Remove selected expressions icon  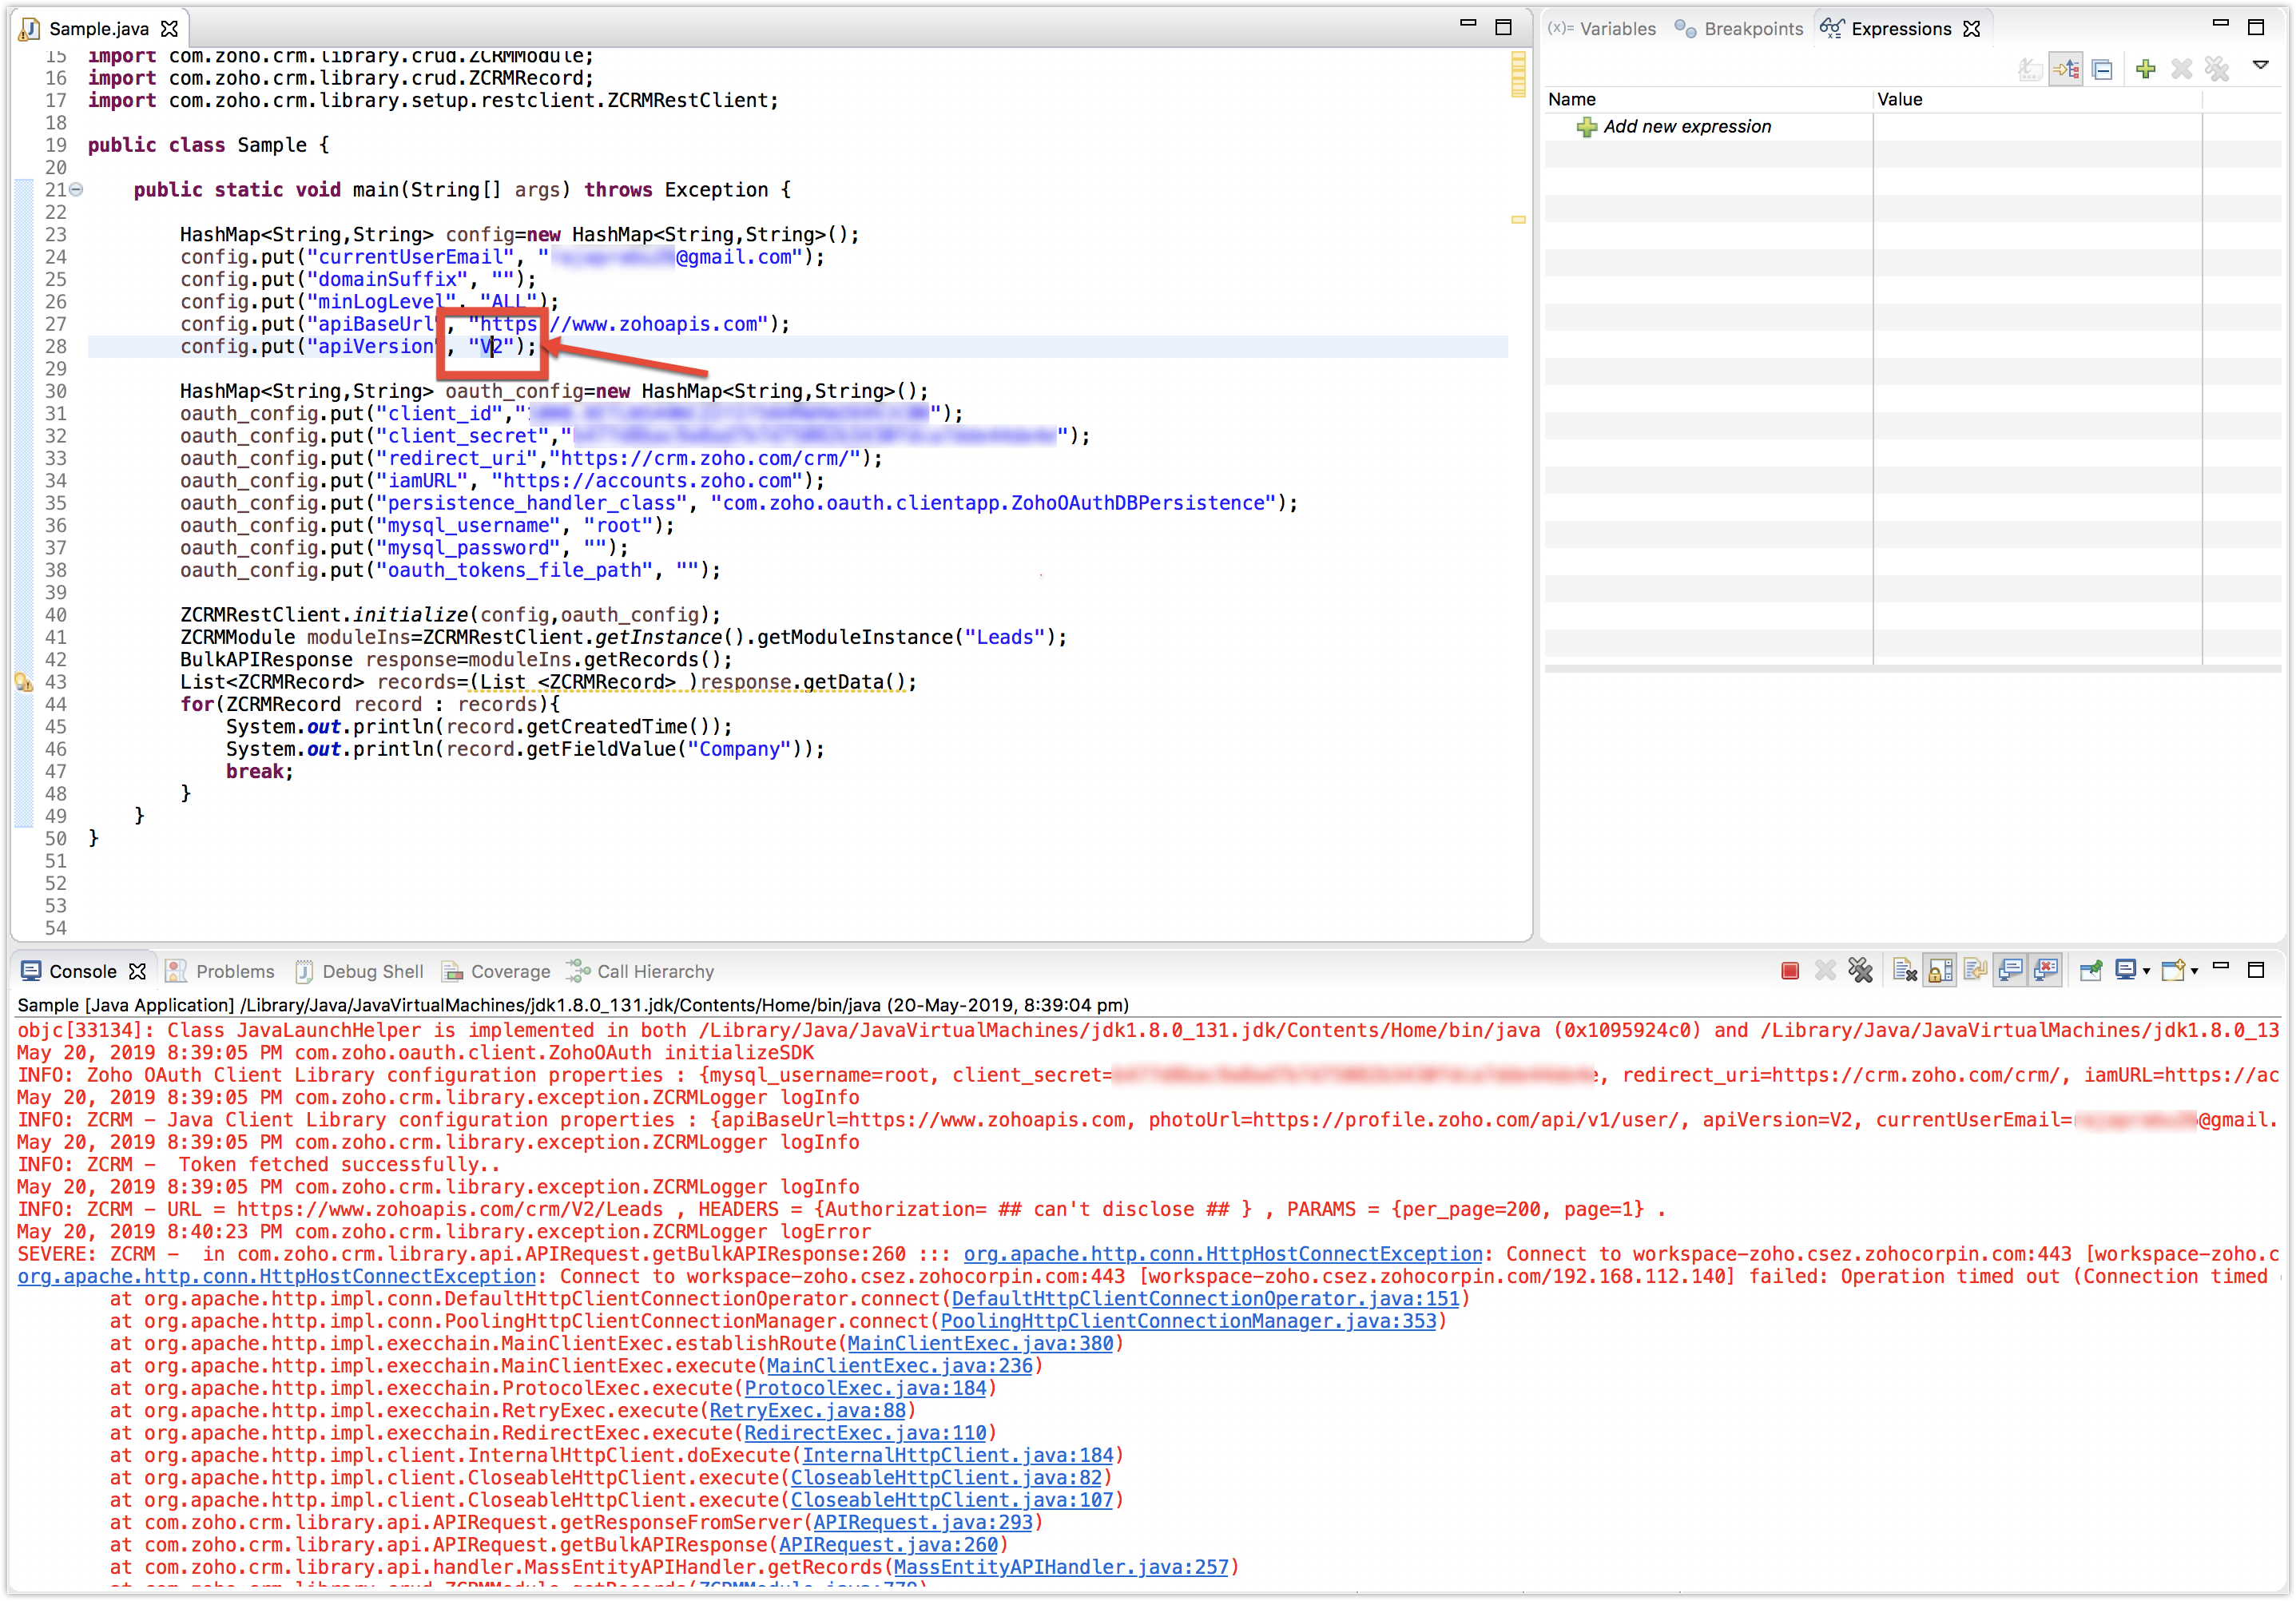pyautogui.click(x=2182, y=69)
